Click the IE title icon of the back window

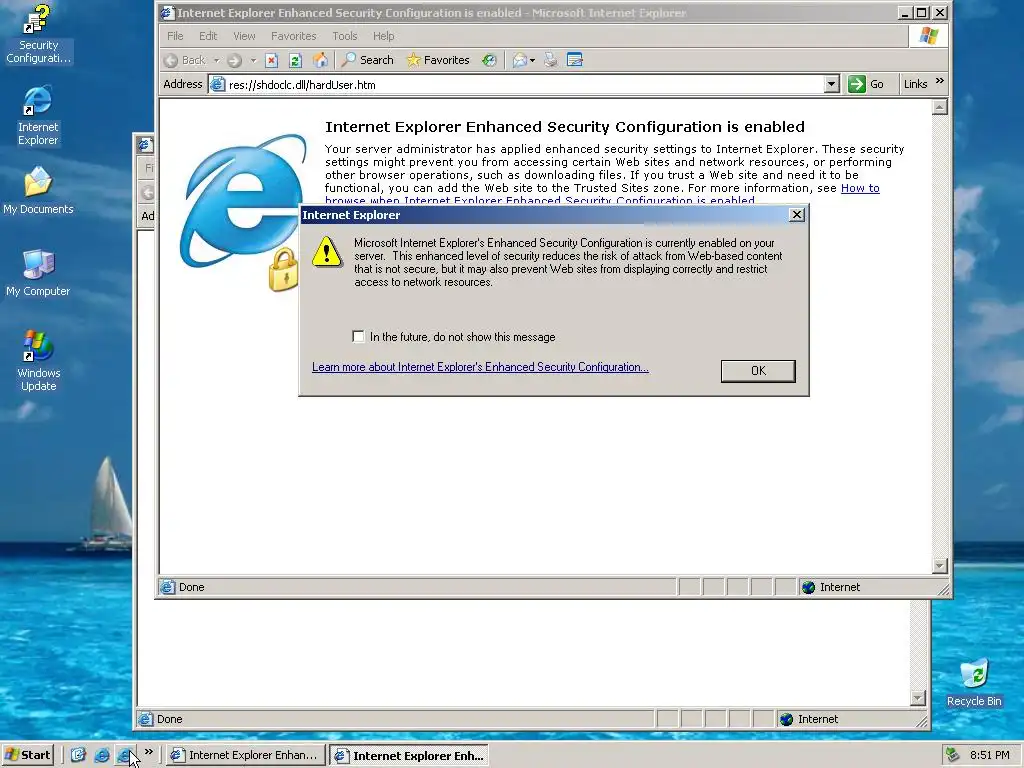(144, 144)
